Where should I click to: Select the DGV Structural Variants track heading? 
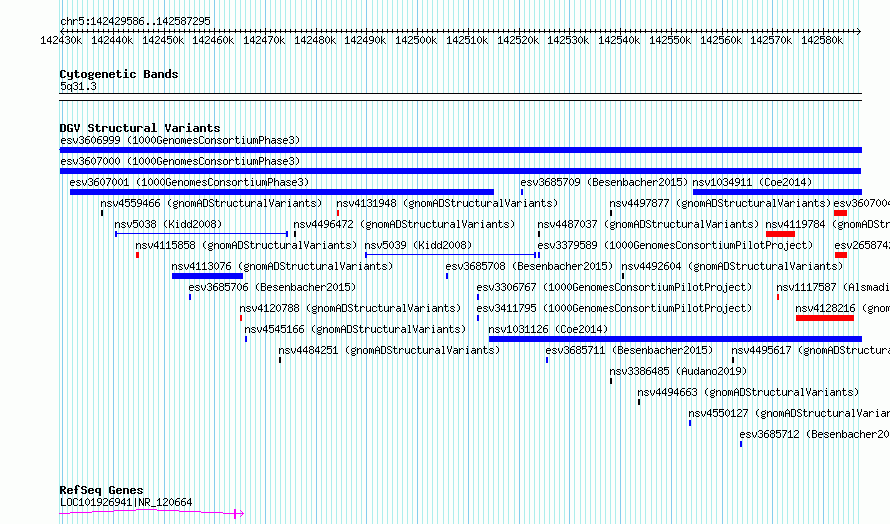point(140,128)
